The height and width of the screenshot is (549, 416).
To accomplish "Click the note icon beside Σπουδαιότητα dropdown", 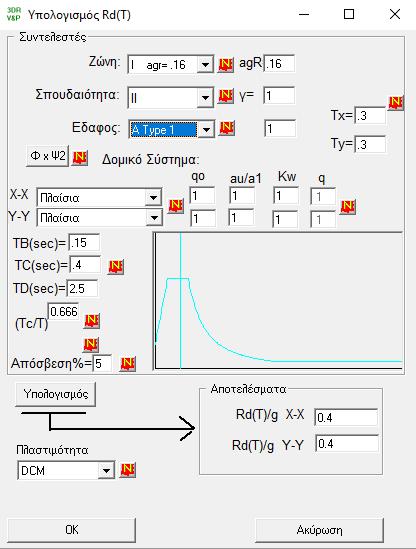I will (x=226, y=96).
